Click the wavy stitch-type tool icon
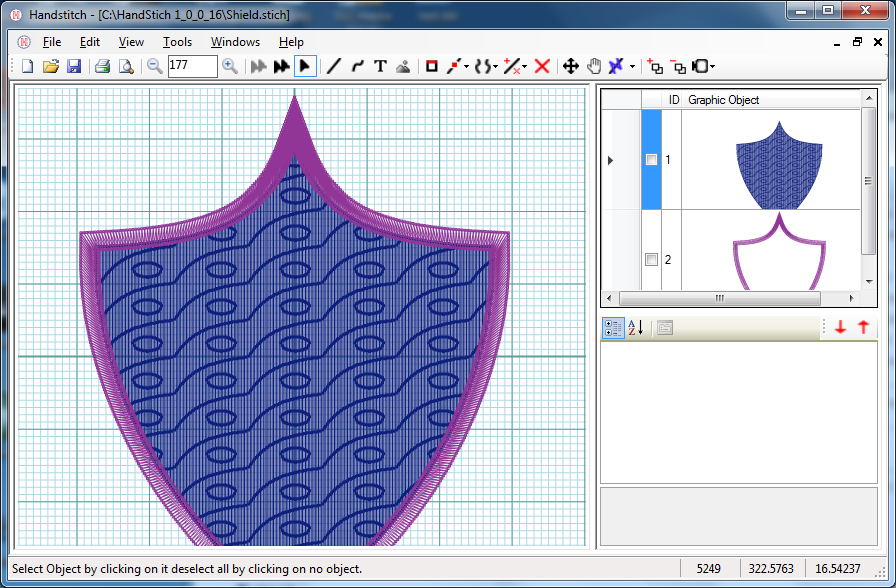 pyautogui.click(x=482, y=66)
